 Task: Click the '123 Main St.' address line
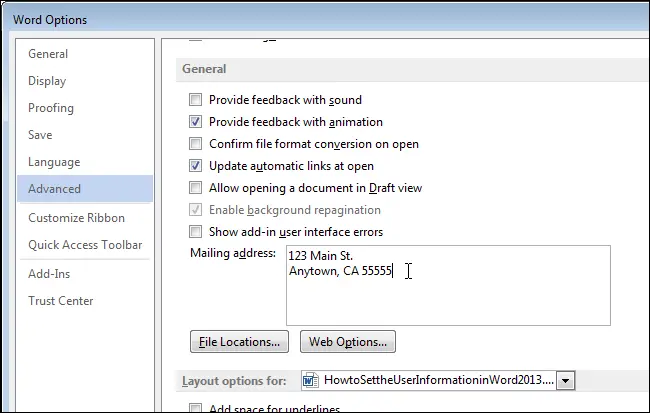pyautogui.click(x=320, y=256)
